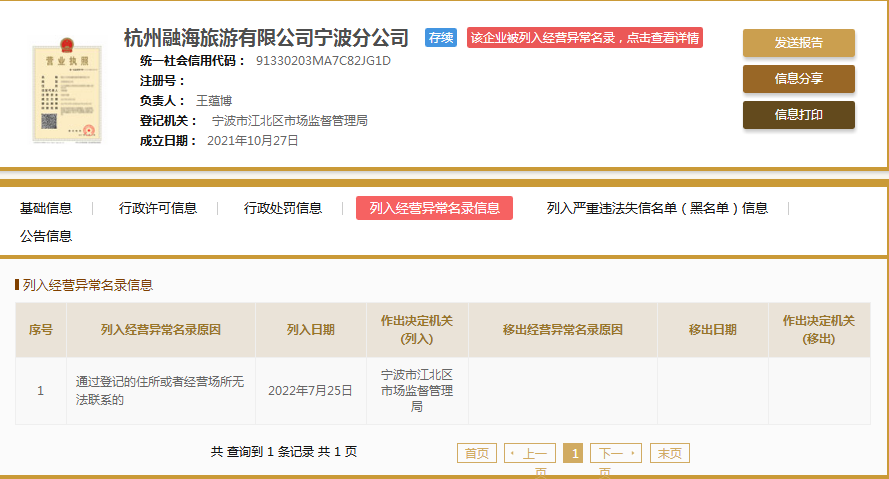Click the 信息分享 button
Screen dimensions: 889x479
pyautogui.click(x=798, y=79)
